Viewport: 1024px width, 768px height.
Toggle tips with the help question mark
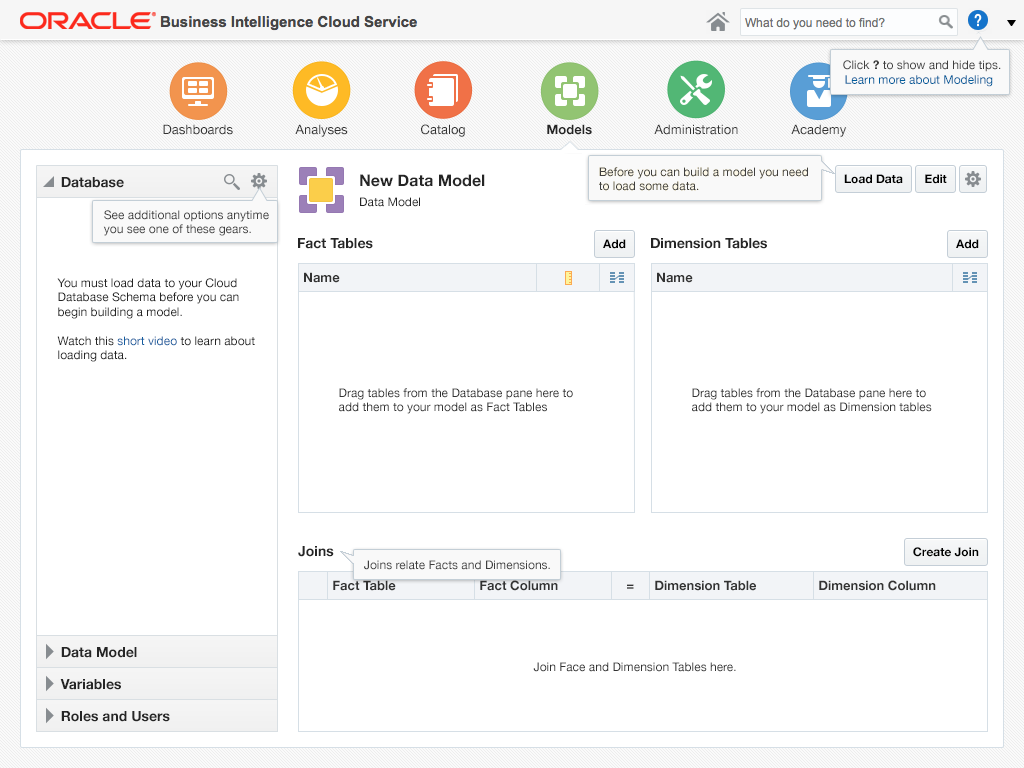pos(978,21)
